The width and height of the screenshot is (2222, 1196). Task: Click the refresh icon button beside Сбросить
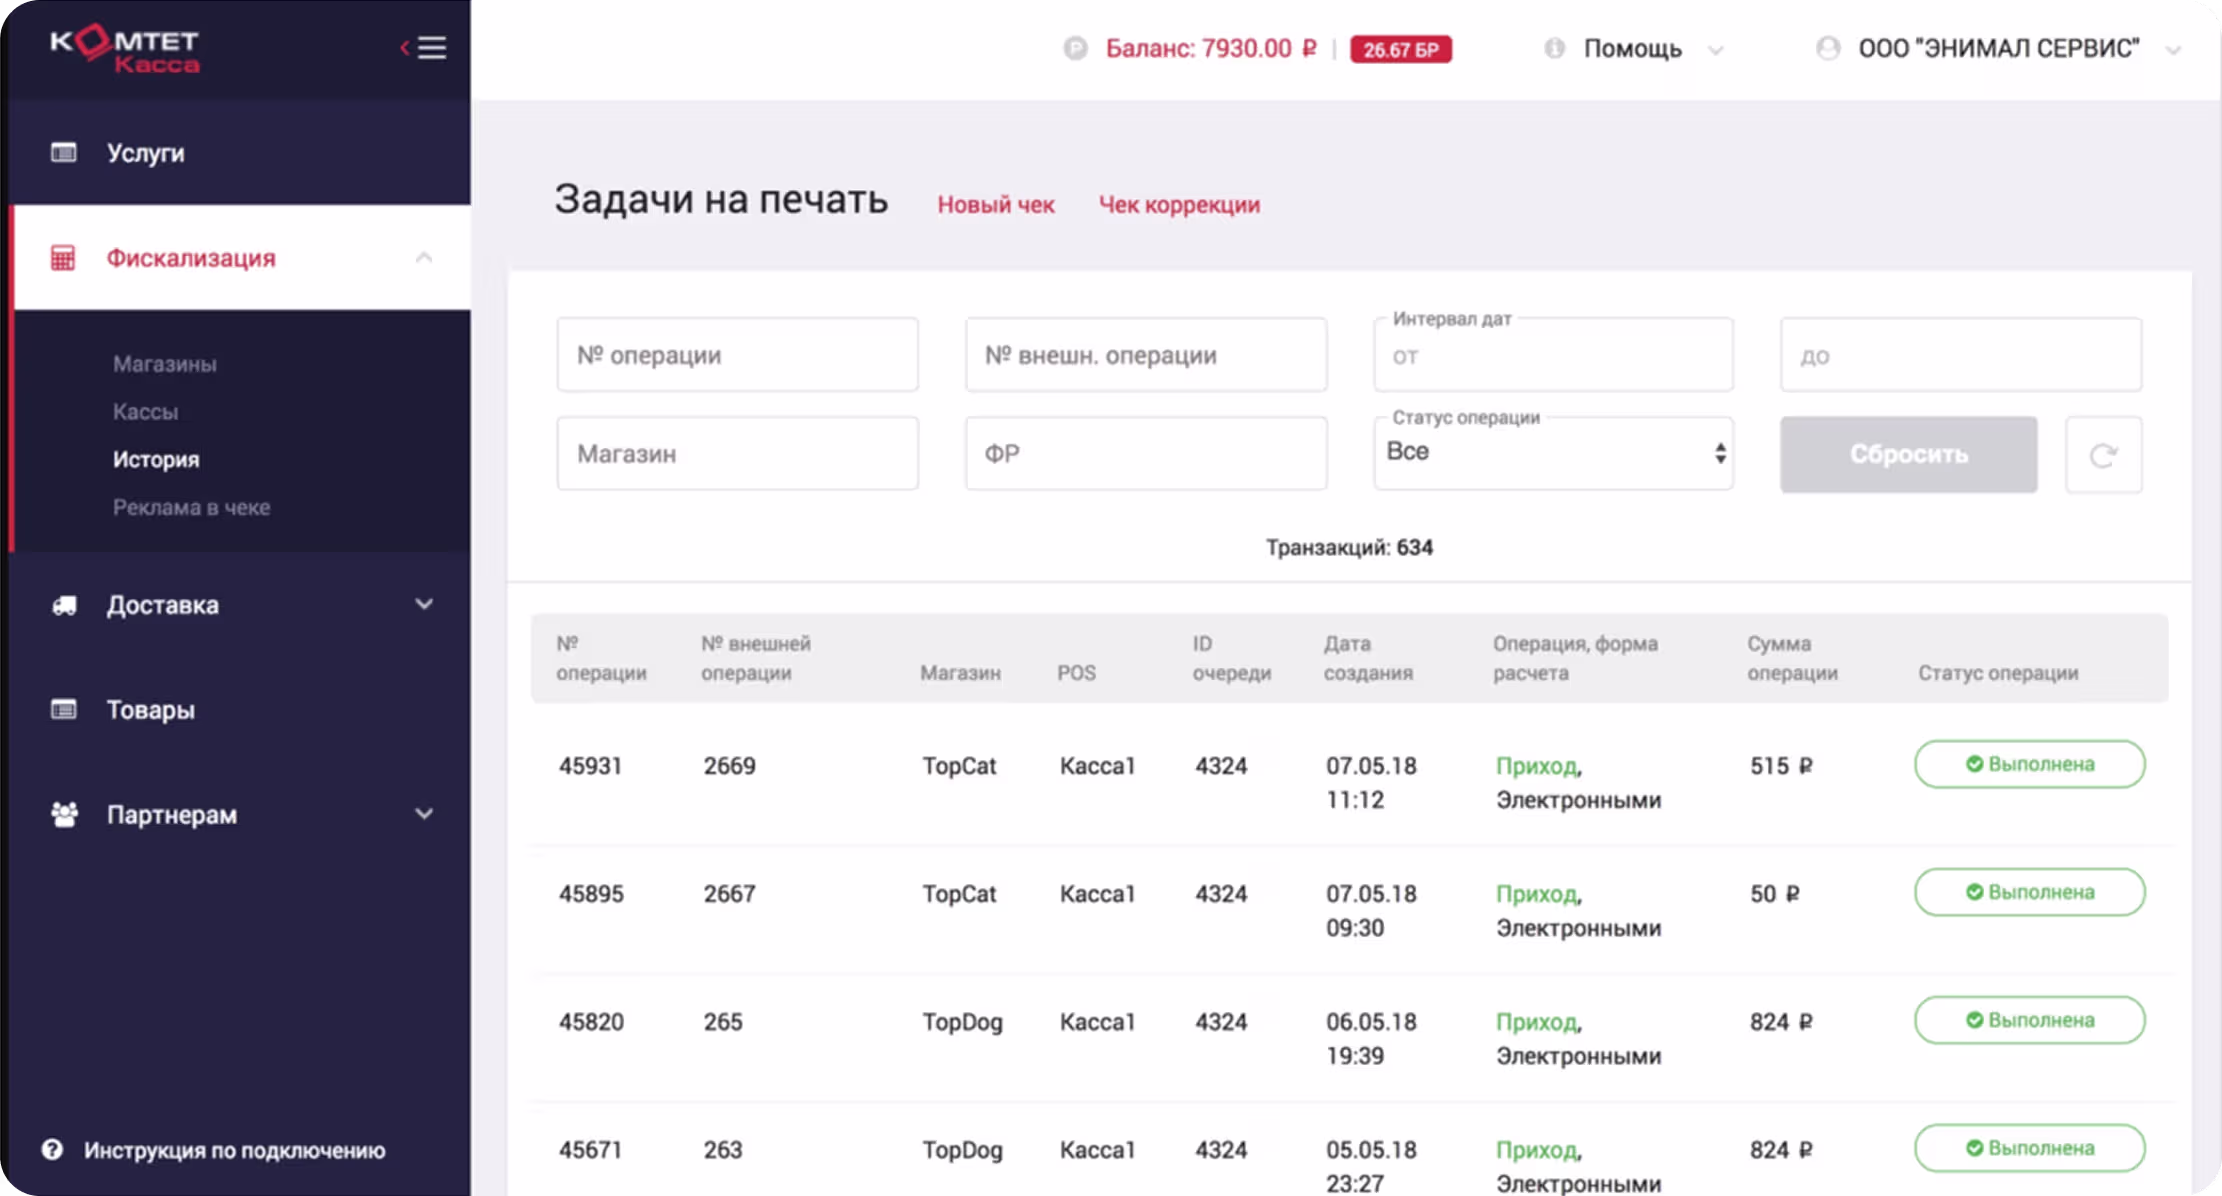(2103, 455)
